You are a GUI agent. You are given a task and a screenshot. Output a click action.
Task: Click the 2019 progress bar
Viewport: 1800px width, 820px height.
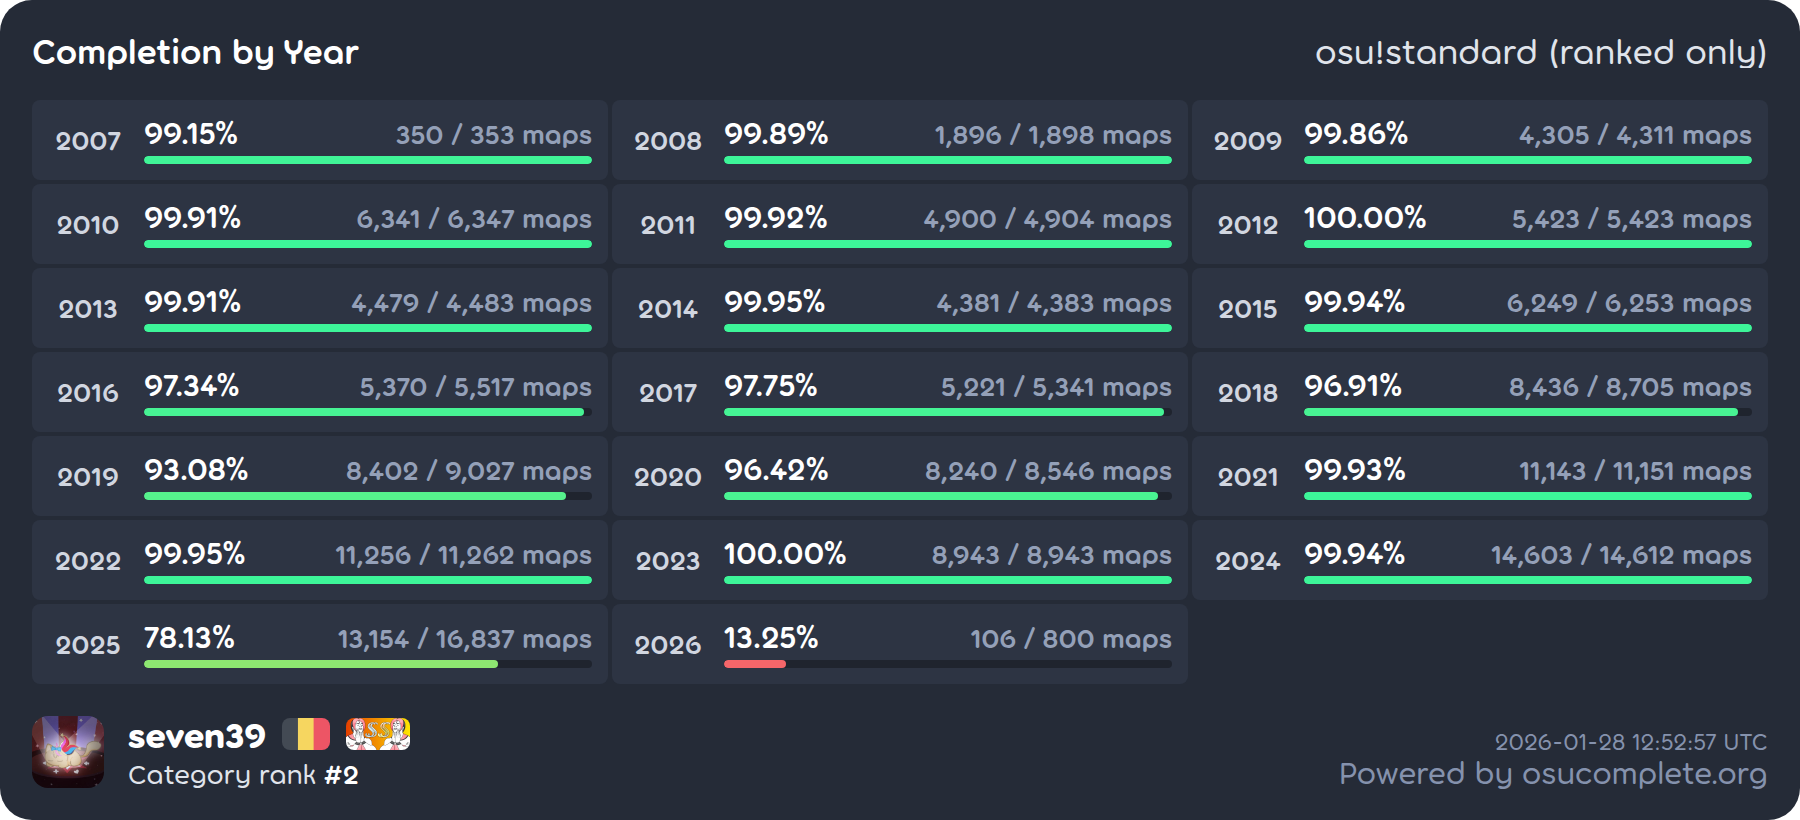coord(367,496)
